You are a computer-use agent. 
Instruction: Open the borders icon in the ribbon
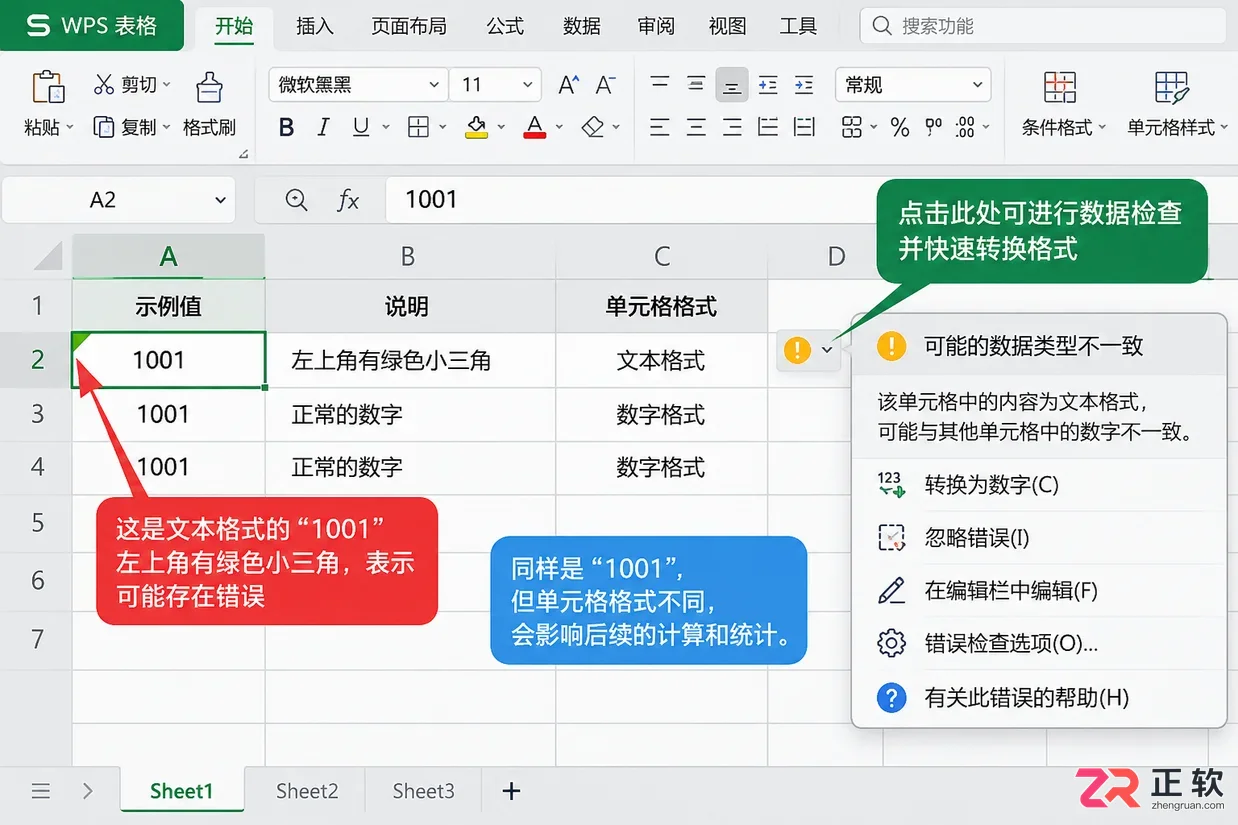(x=418, y=127)
